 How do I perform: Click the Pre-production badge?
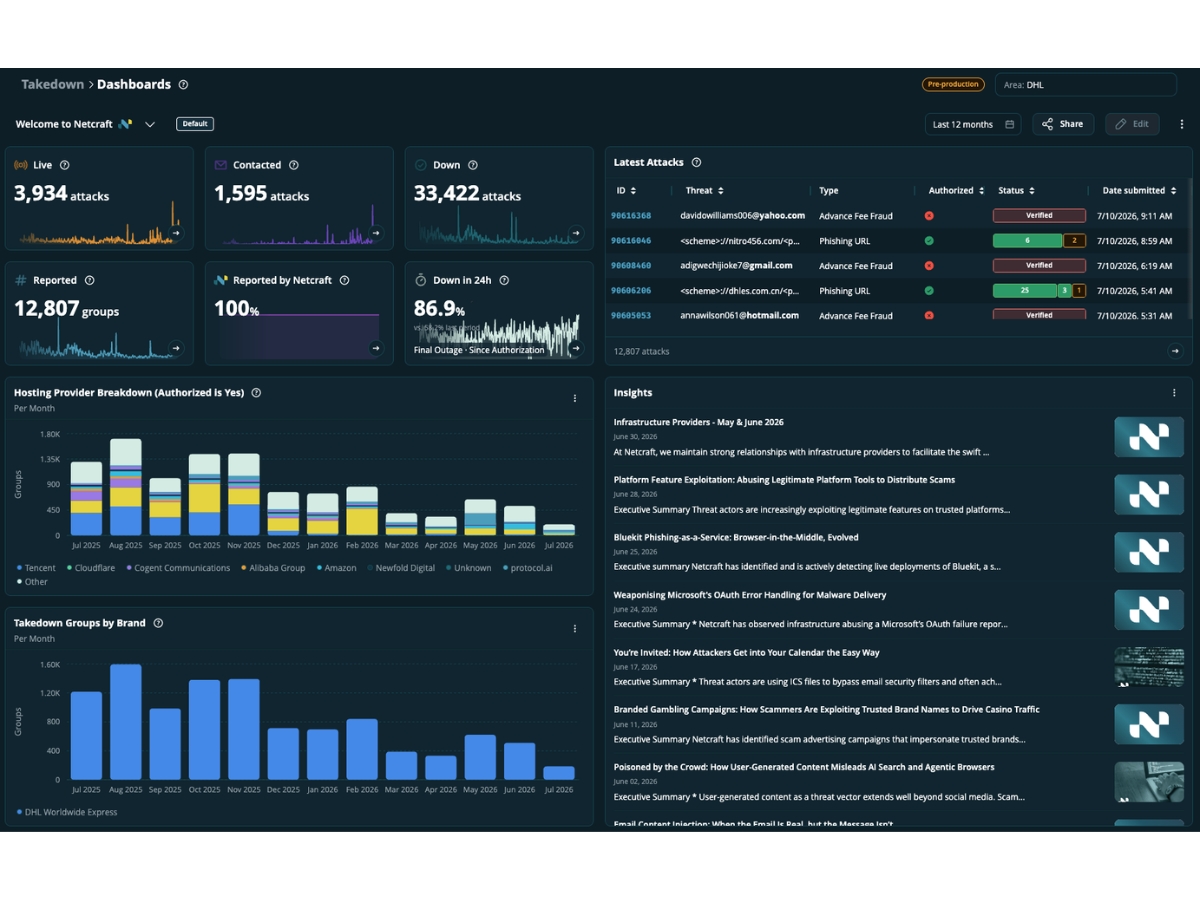click(953, 85)
